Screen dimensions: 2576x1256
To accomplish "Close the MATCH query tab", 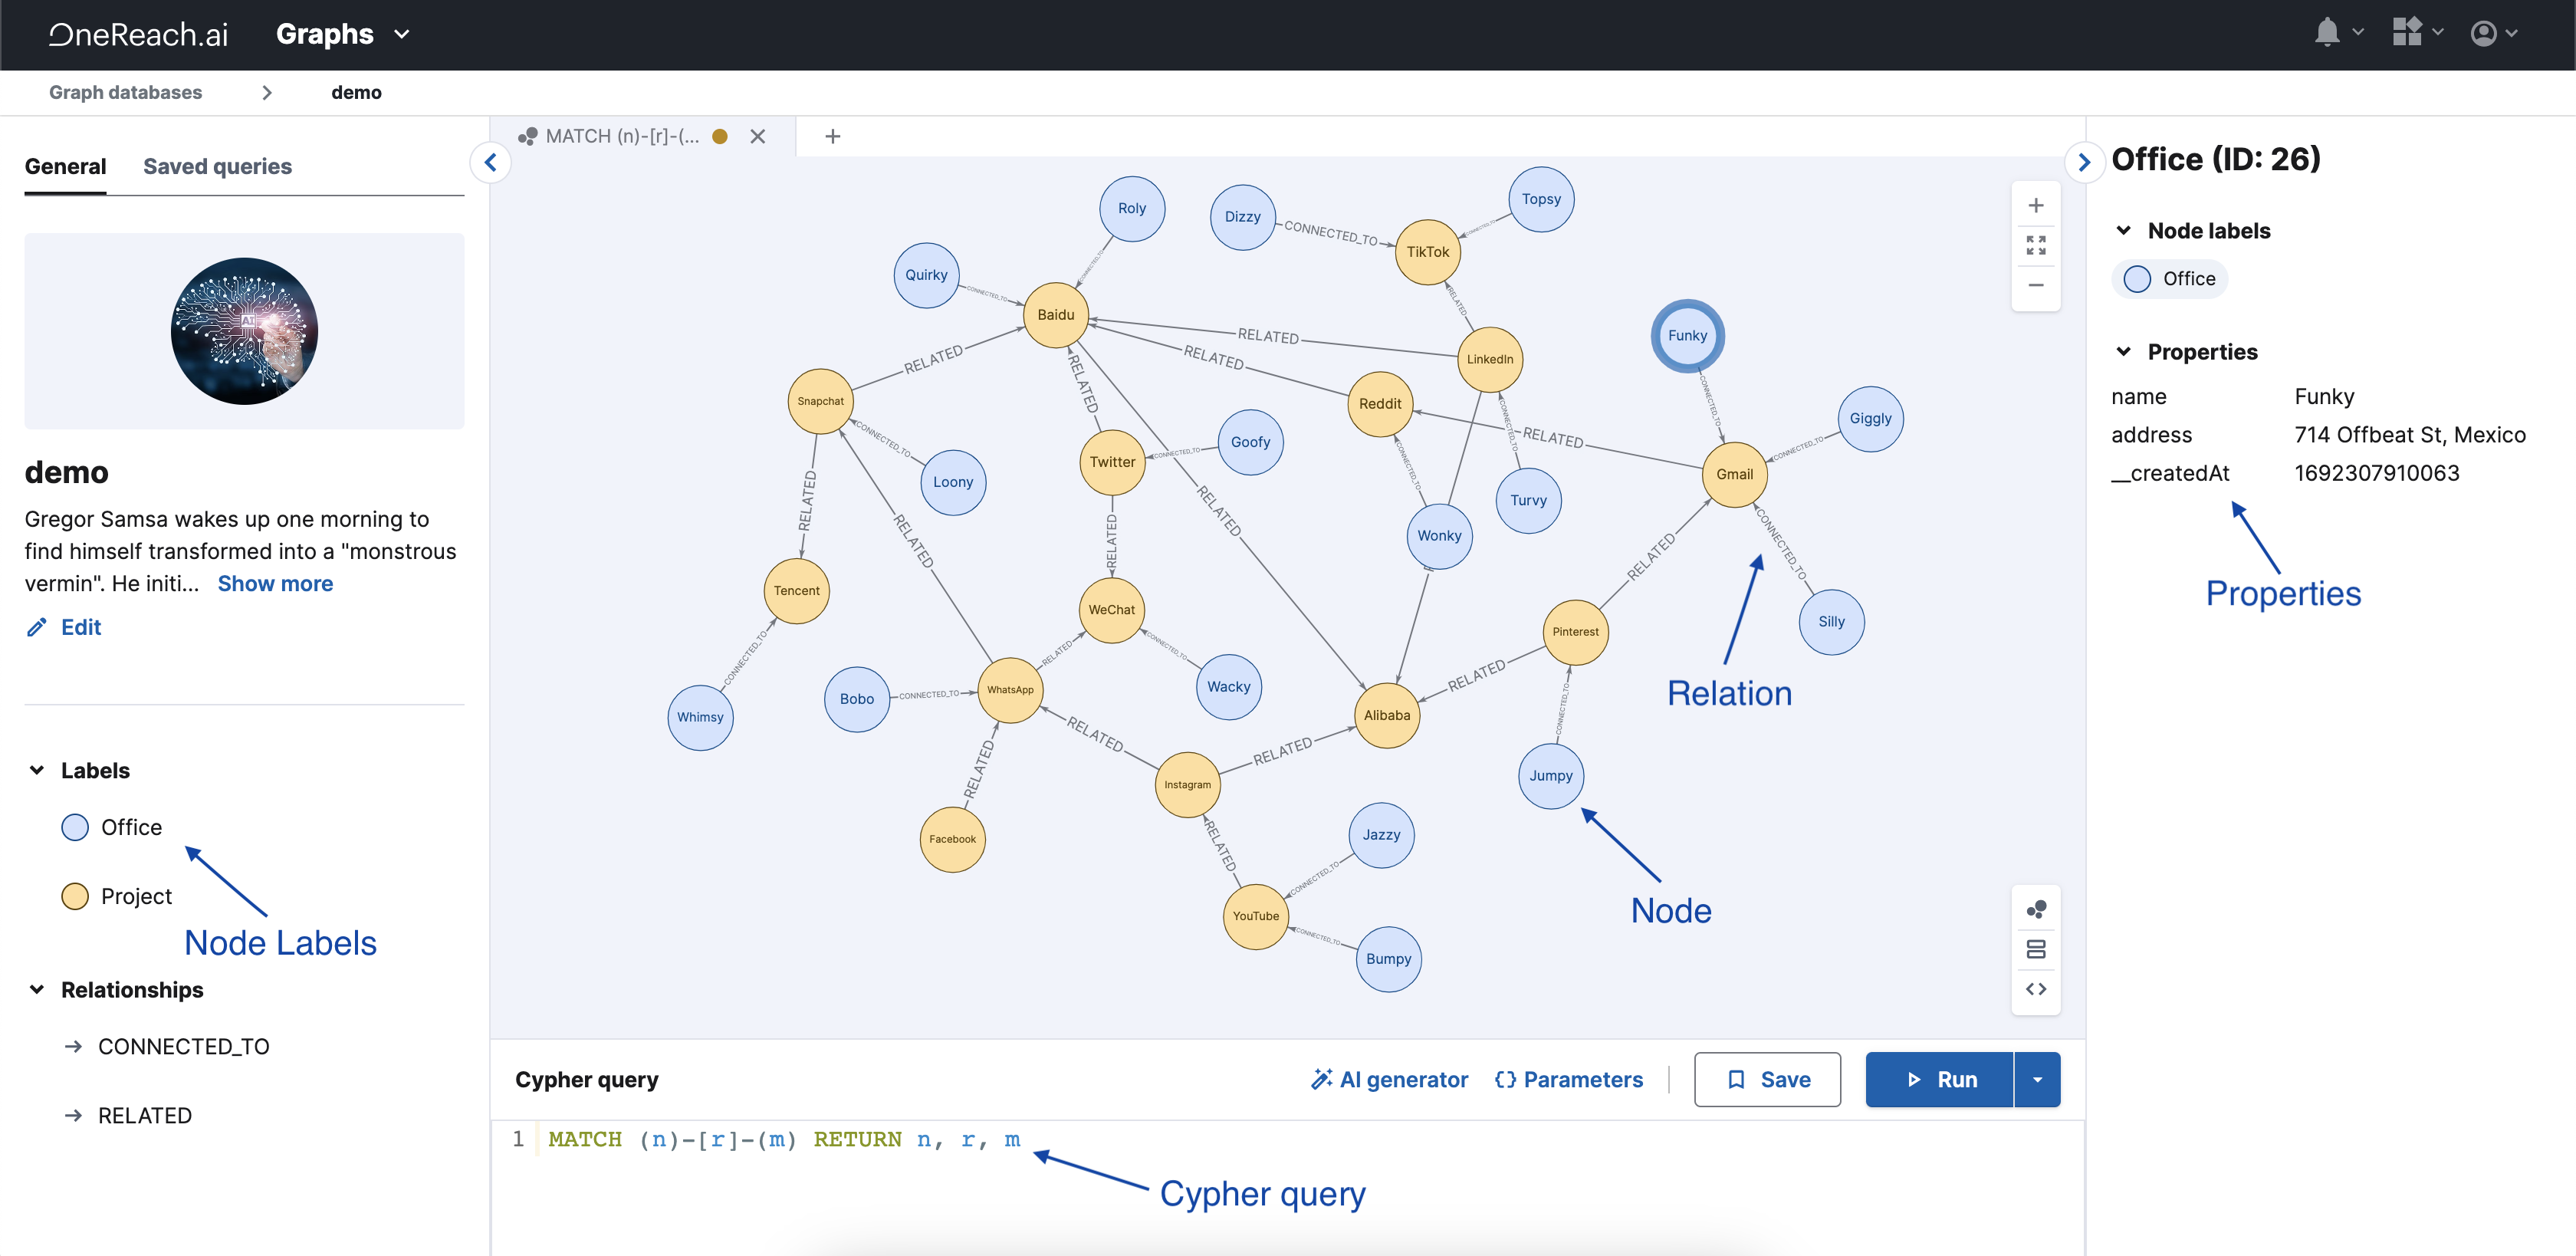I will (x=758, y=136).
